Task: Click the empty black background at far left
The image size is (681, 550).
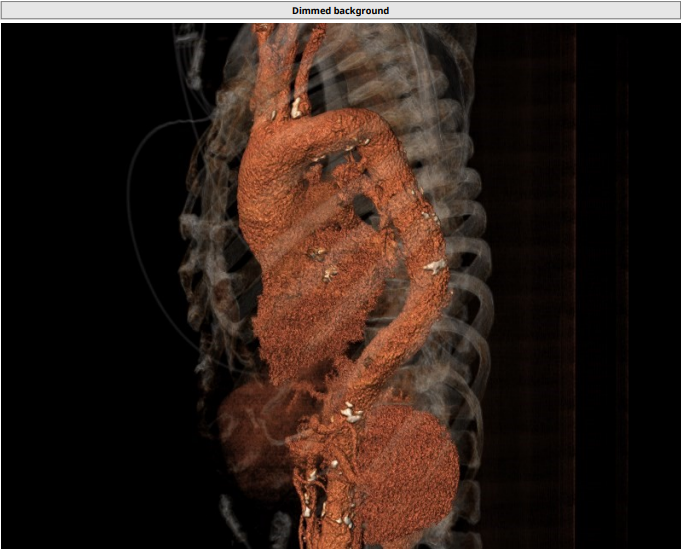Action: click(x=60, y=300)
